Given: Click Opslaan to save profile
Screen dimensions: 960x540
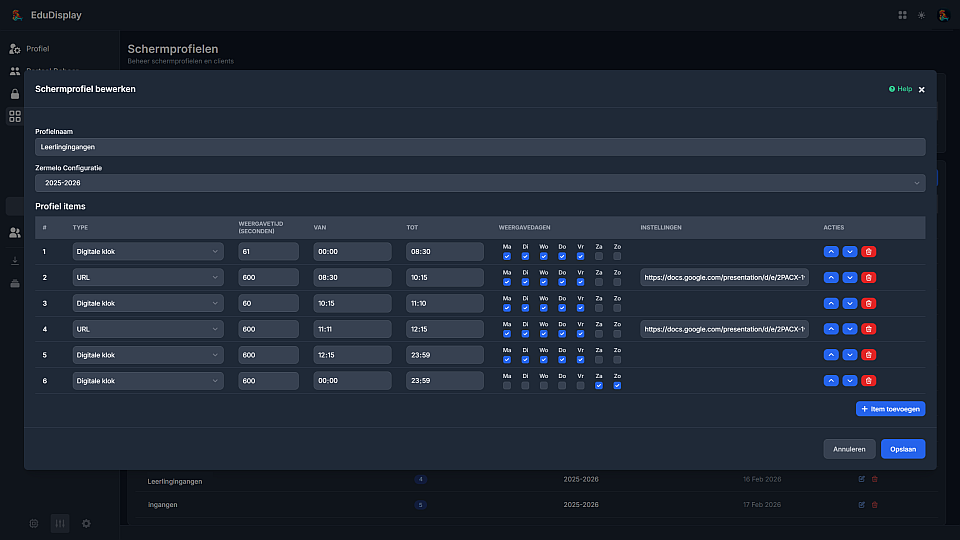Looking at the screenshot, I should (902, 449).
